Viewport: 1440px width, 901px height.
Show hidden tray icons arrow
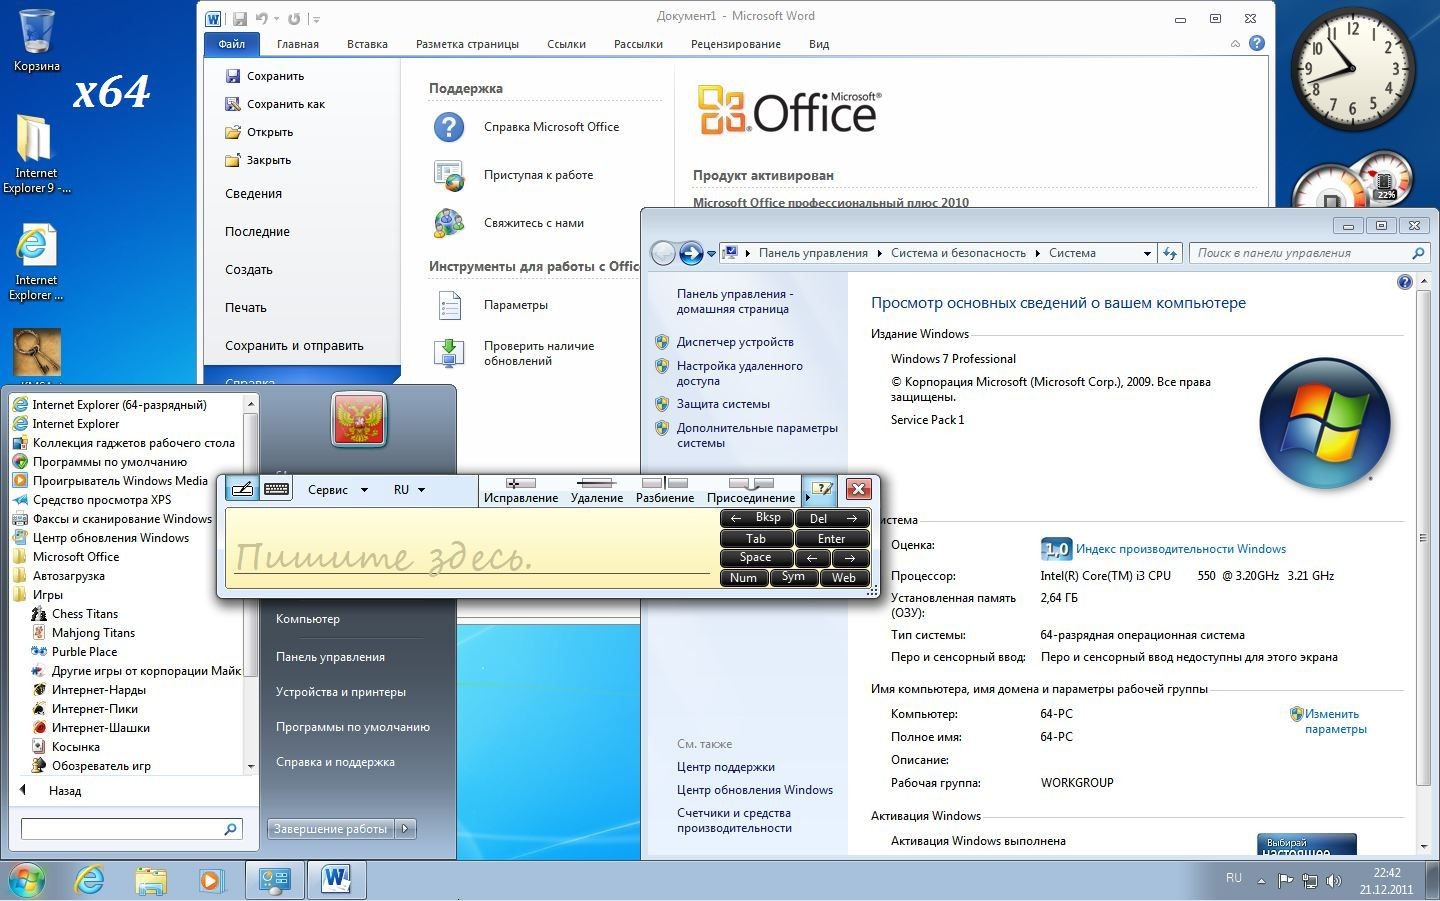click(x=1261, y=881)
